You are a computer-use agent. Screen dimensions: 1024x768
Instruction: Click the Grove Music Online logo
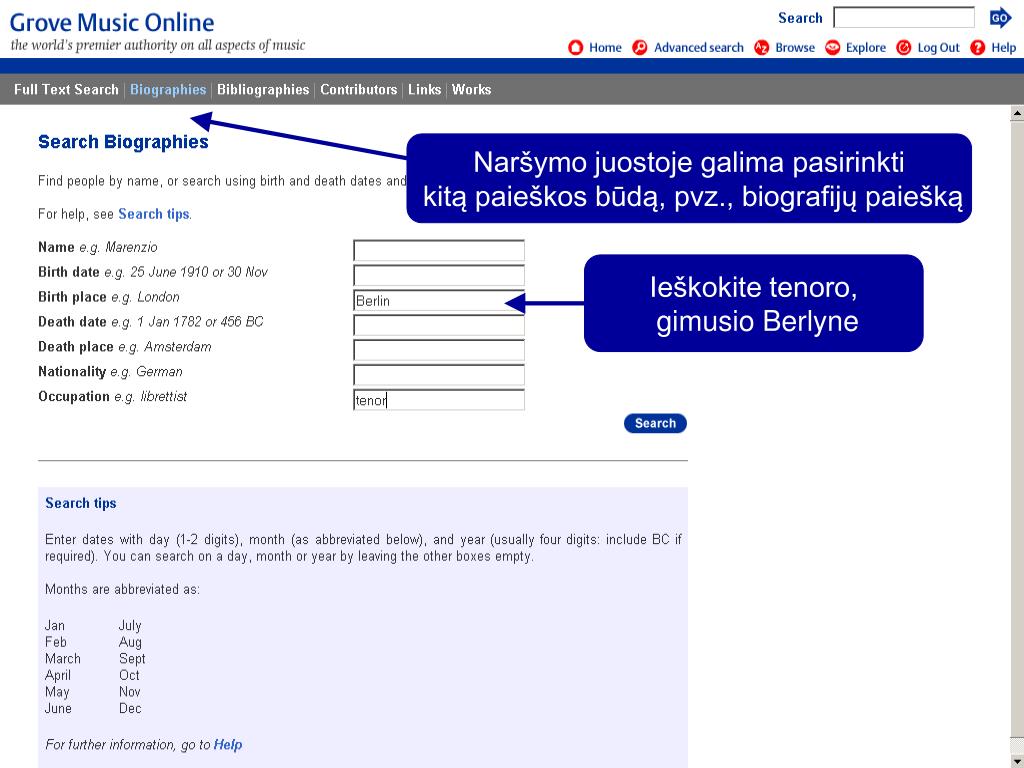pyautogui.click(x=112, y=23)
